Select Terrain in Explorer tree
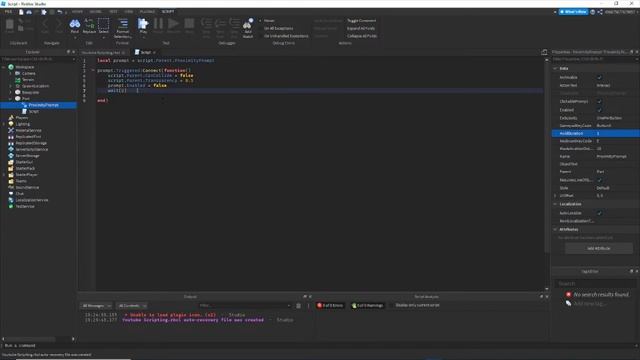 click(x=28, y=80)
